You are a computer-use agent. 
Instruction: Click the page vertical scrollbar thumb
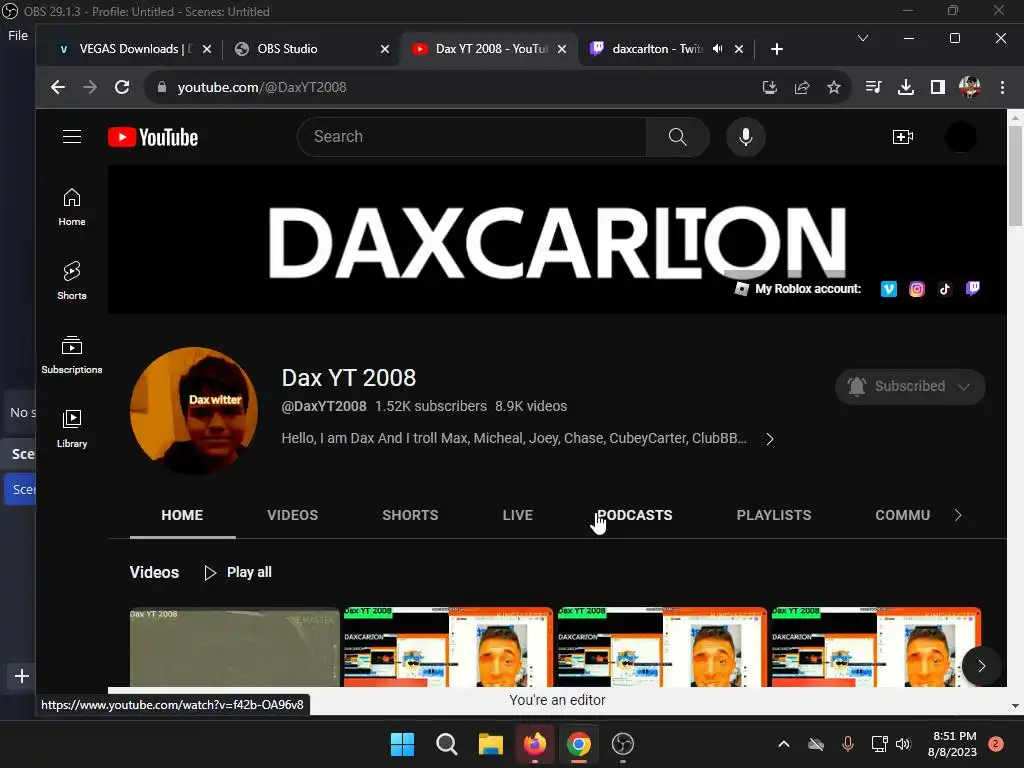(x=1014, y=175)
